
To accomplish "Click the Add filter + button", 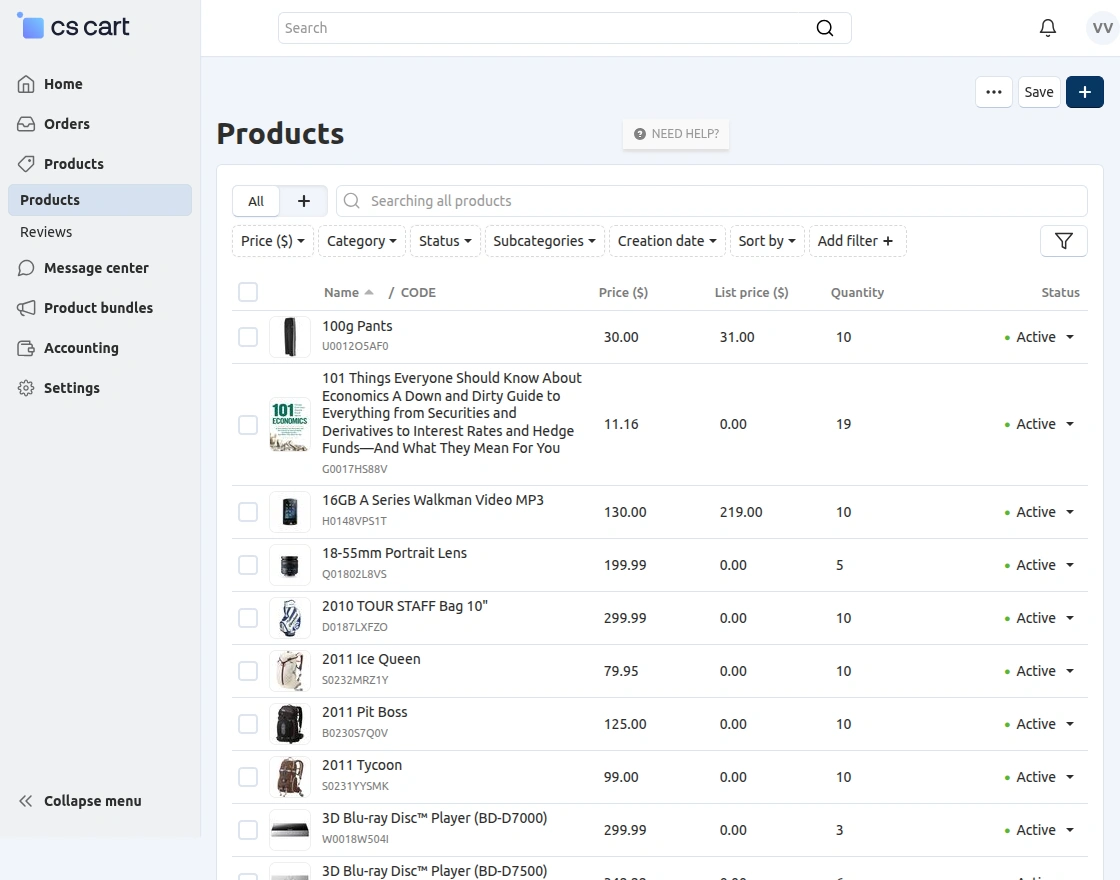I will pyautogui.click(x=857, y=241).
